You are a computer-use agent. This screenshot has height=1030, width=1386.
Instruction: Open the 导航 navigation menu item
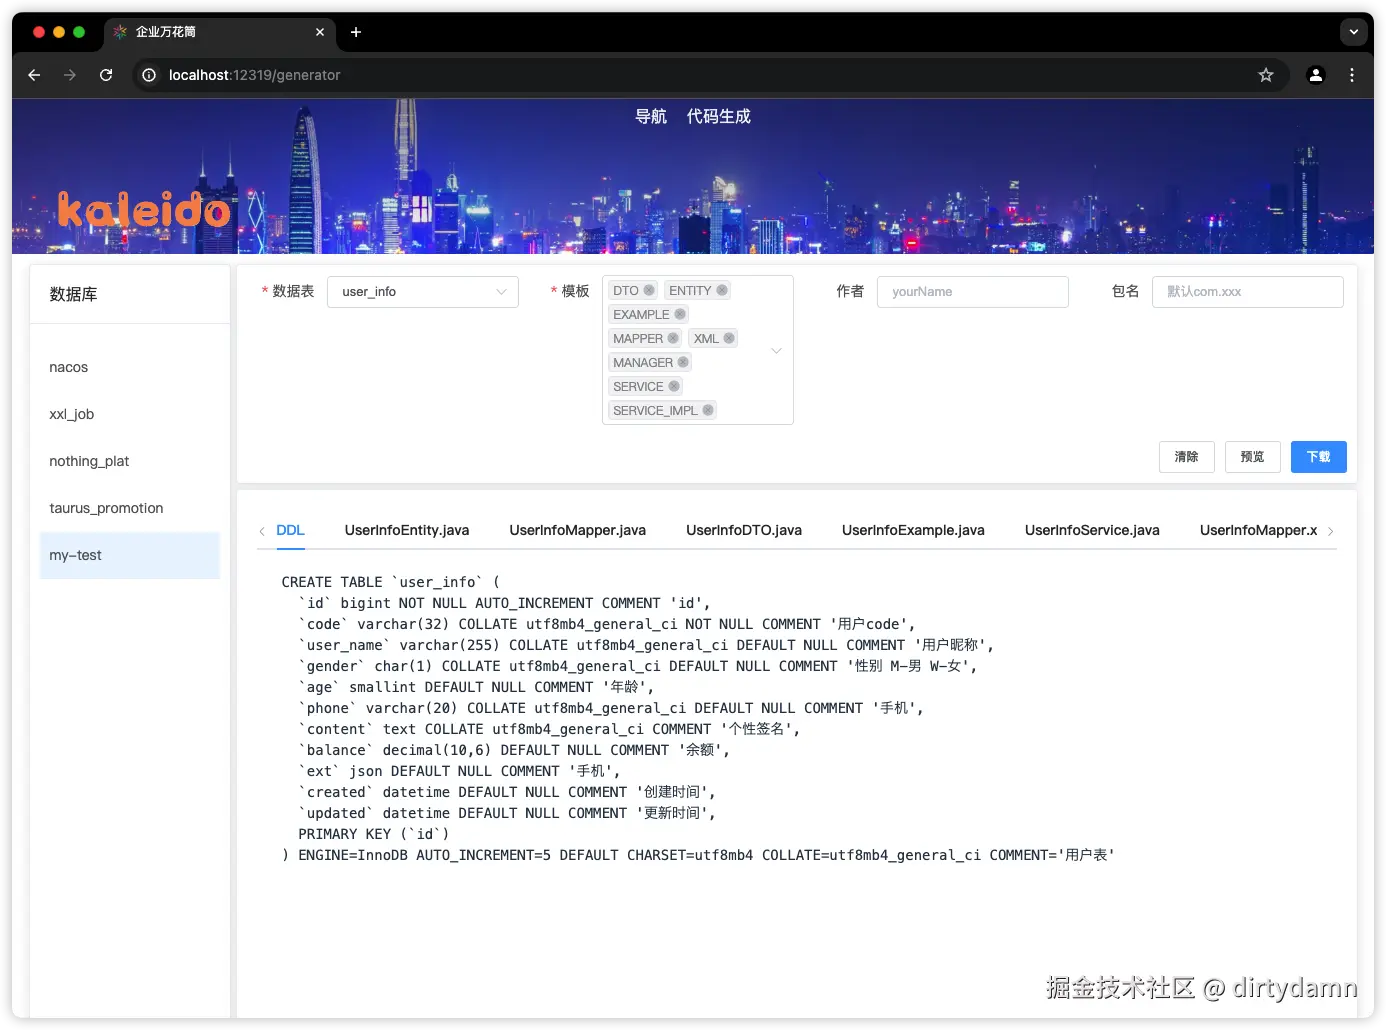pos(651,116)
